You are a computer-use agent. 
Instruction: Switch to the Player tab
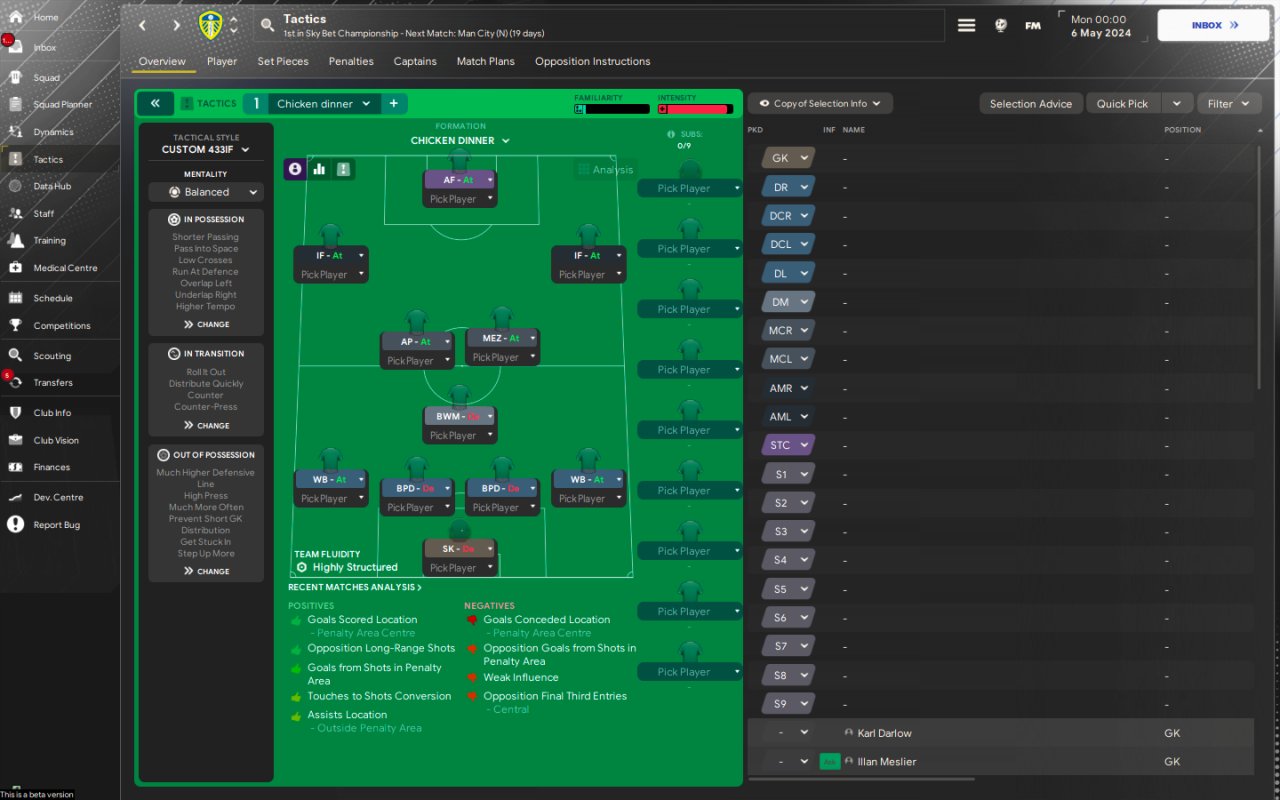tap(222, 61)
